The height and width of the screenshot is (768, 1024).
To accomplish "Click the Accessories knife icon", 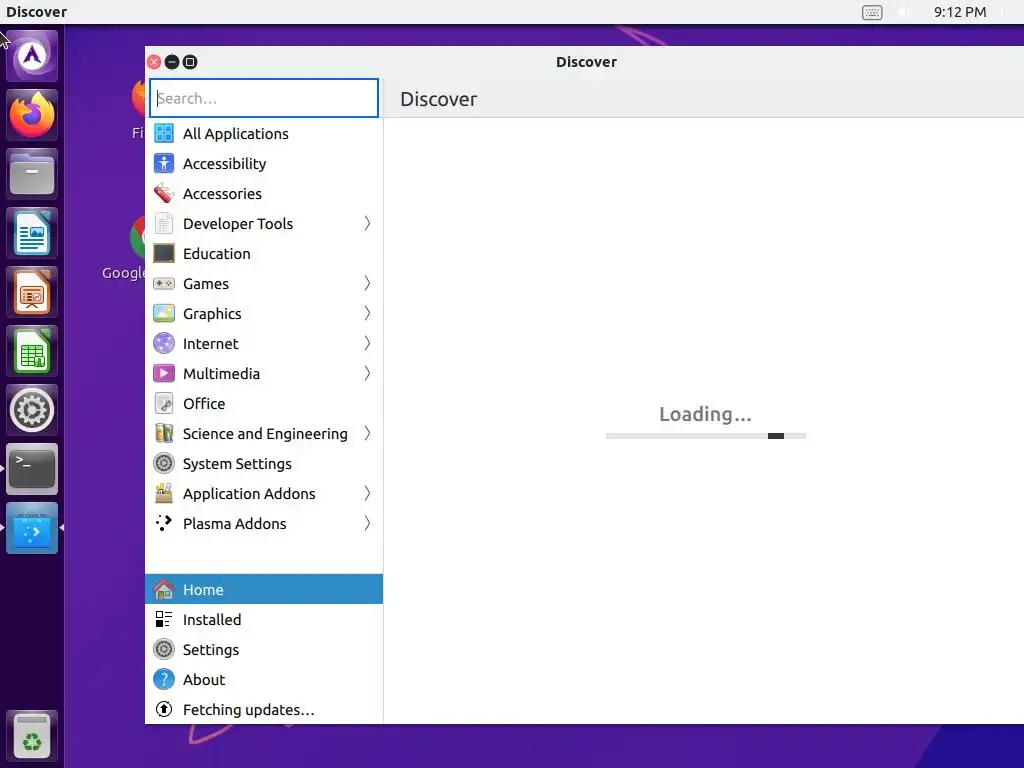I will 164,193.
